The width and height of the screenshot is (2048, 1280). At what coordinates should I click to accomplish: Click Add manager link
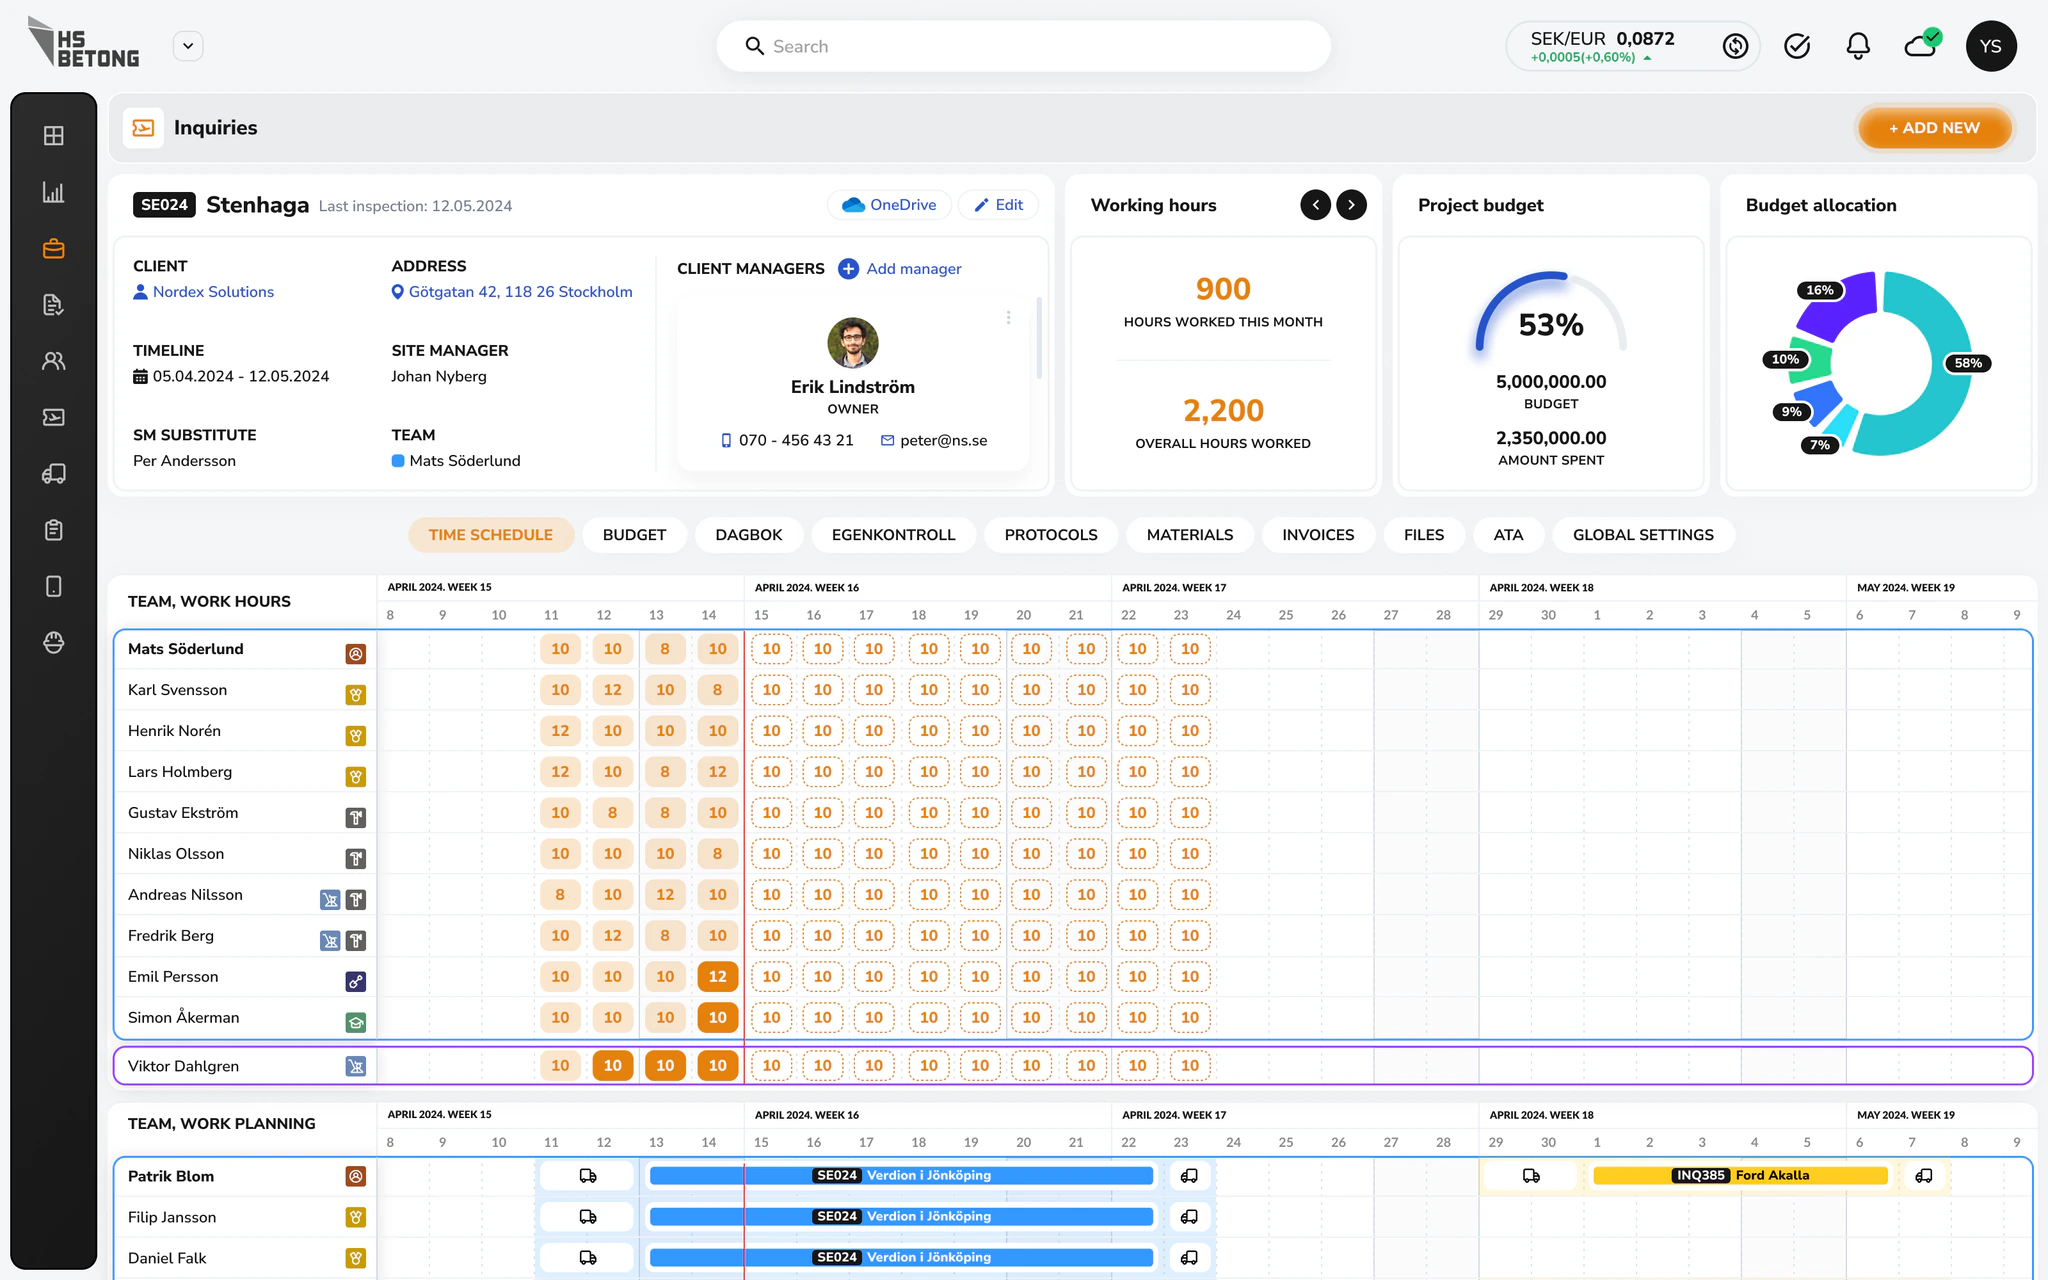point(900,269)
